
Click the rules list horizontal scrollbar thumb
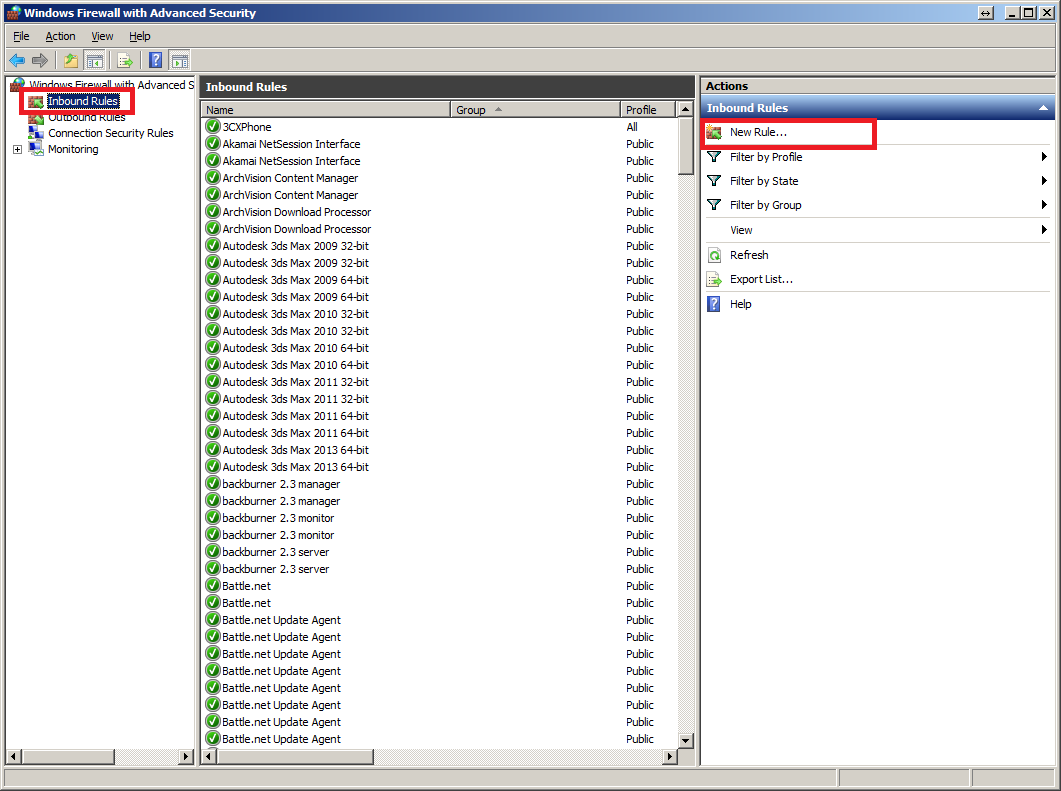(295, 756)
